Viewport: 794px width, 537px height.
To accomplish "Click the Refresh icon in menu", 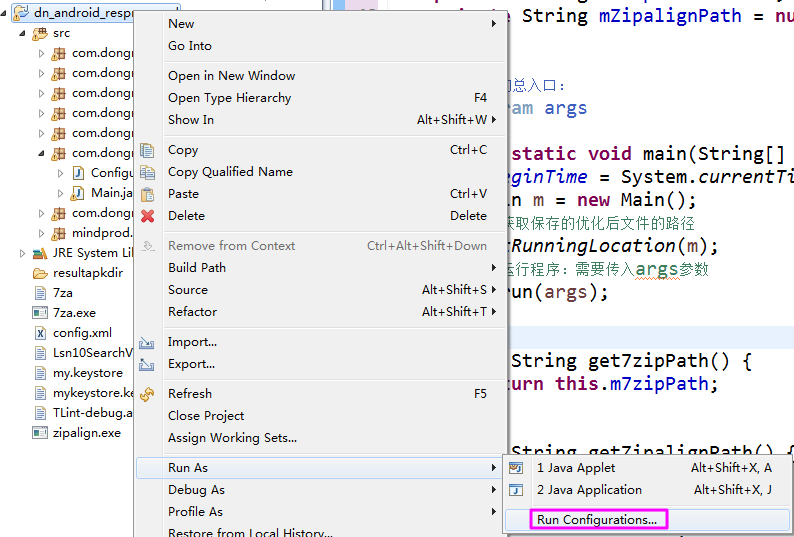I will click(x=148, y=394).
